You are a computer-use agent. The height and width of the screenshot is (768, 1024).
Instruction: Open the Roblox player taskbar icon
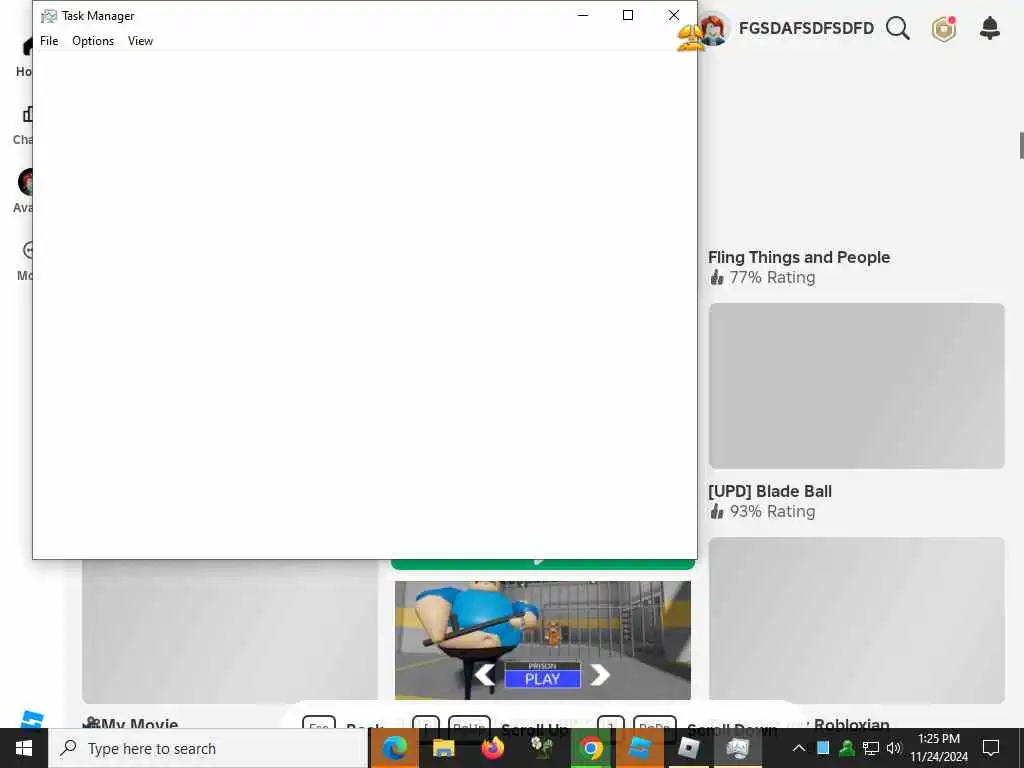688,748
